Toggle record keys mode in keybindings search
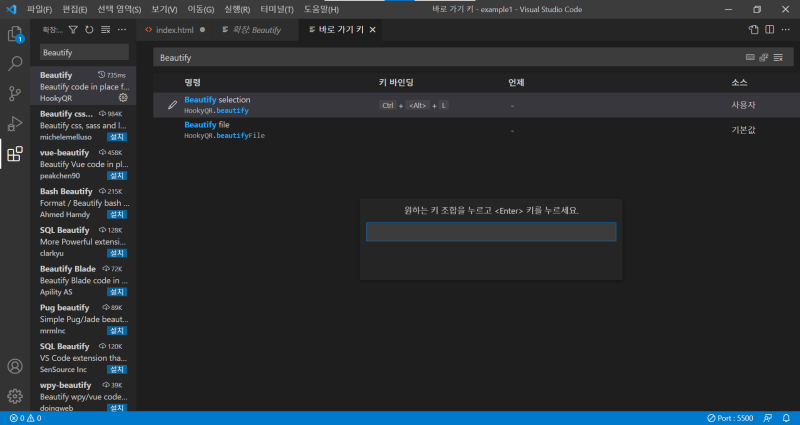This screenshot has width=800, height=425. pos(750,58)
